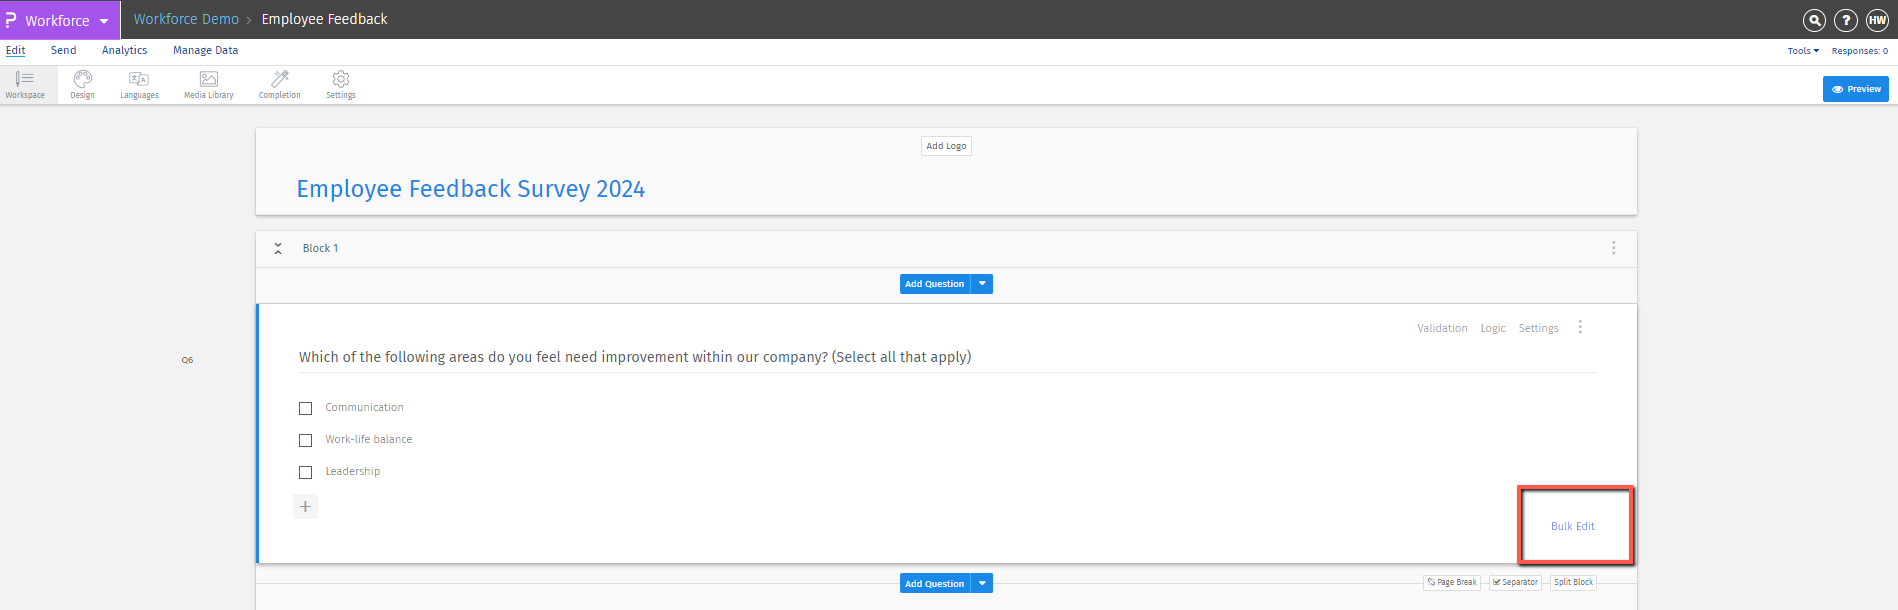Viewport: 1898px width, 610px height.
Task: Click the Bulk Edit link
Action: click(1573, 526)
